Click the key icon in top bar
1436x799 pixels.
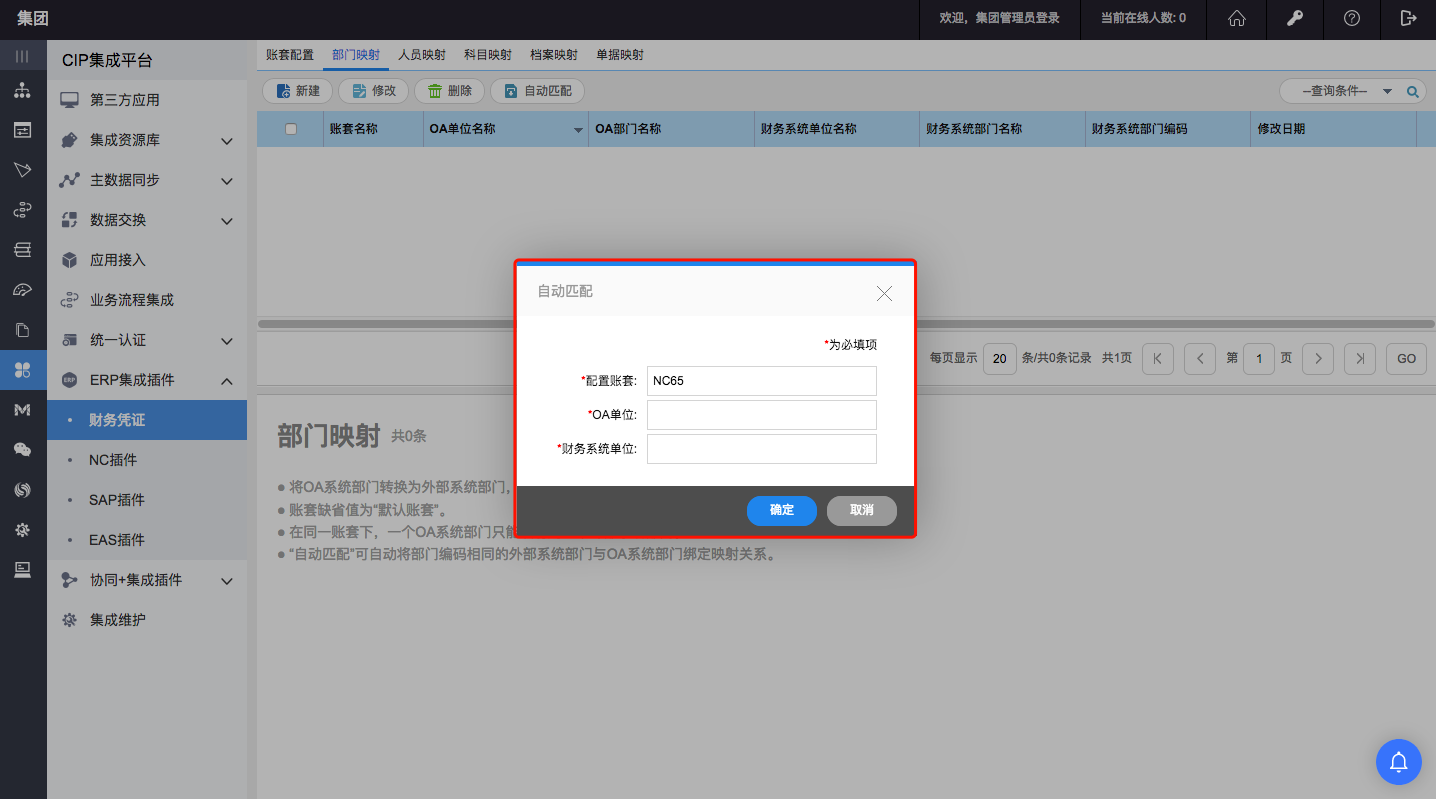[1294, 18]
